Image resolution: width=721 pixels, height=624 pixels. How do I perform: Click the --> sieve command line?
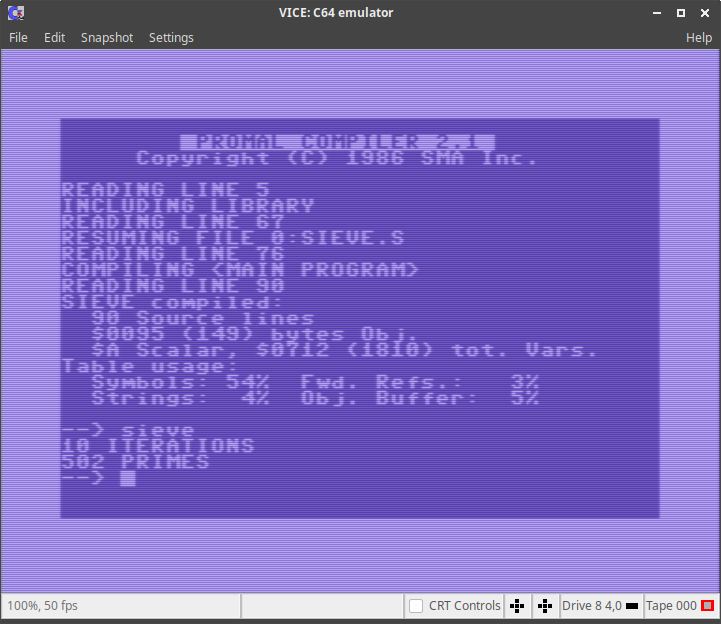(128, 430)
